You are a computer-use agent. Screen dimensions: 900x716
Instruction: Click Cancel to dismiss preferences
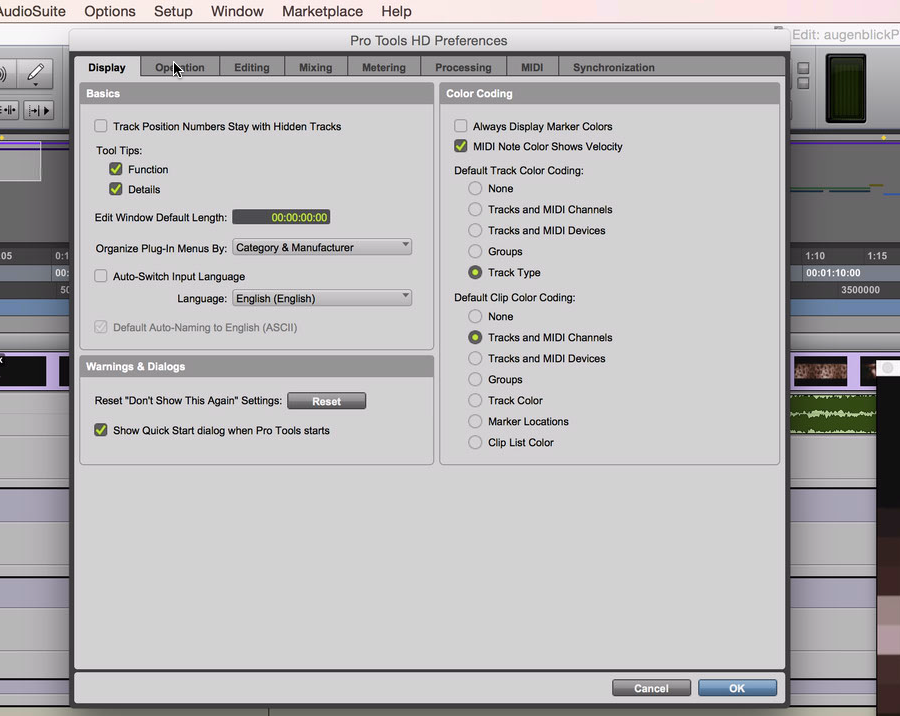(651, 688)
